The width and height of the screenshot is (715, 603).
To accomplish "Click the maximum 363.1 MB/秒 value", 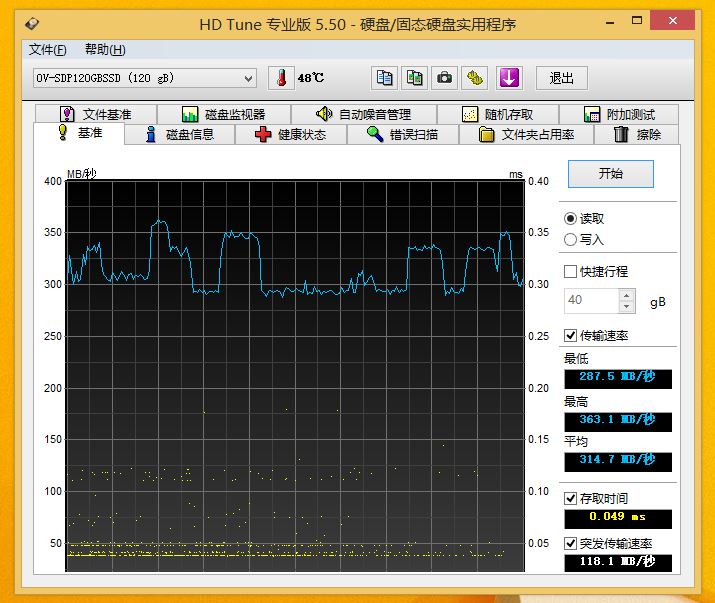I will click(618, 421).
